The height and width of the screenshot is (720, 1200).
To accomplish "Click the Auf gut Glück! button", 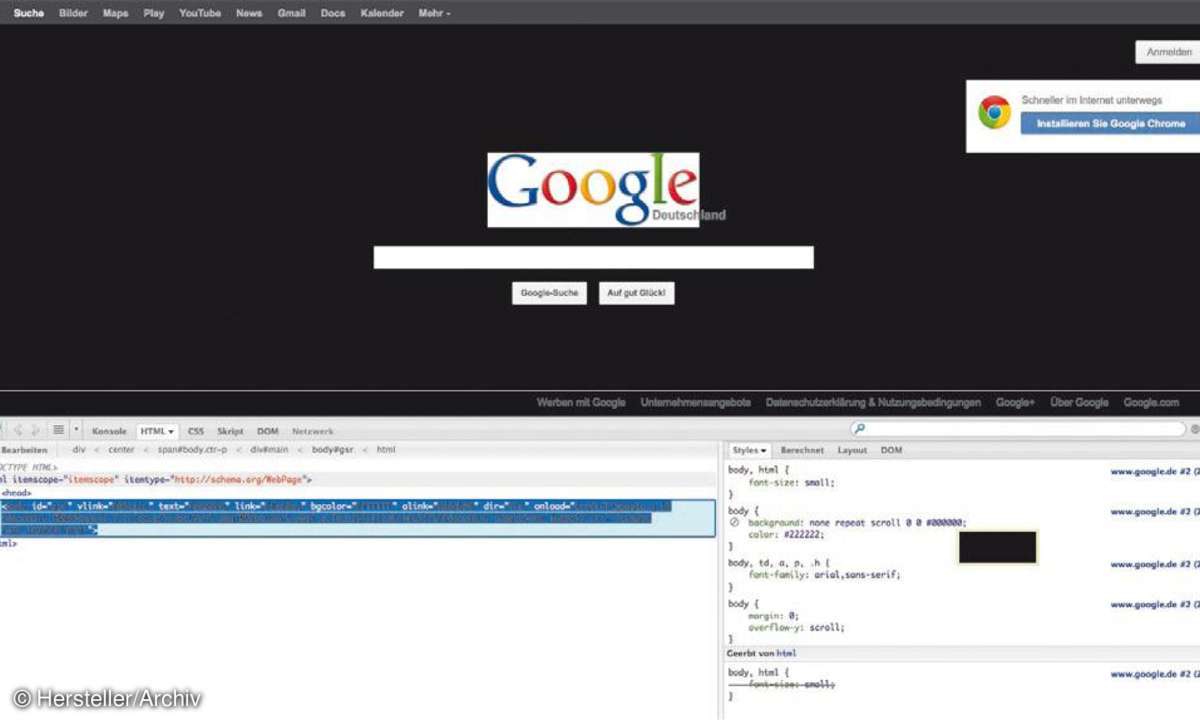I will [638, 293].
